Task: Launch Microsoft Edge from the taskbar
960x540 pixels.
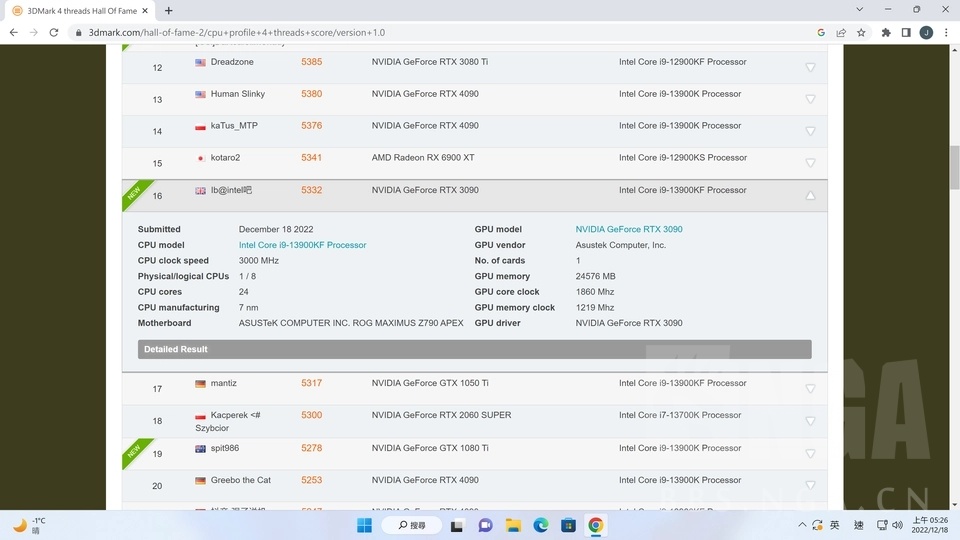Action: pyautogui.click(x=541, y=525)
